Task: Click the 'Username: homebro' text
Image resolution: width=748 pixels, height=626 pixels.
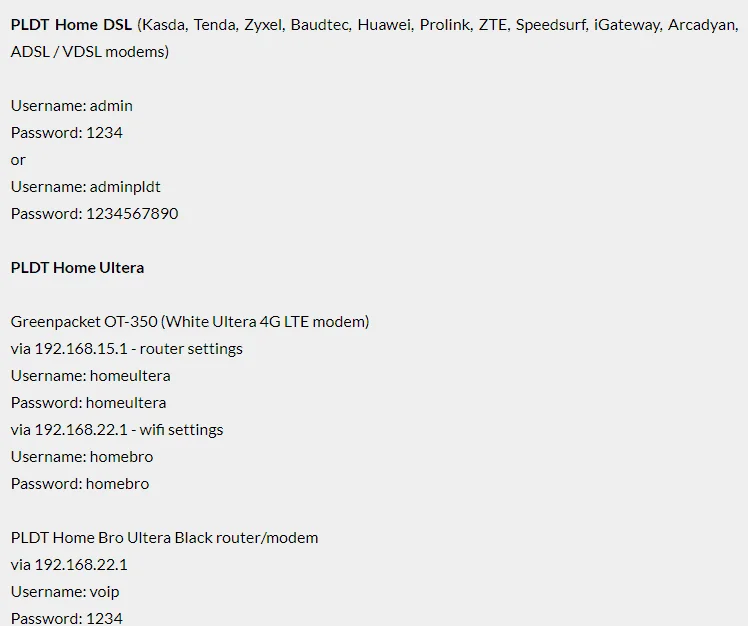Action: (82, 457)
